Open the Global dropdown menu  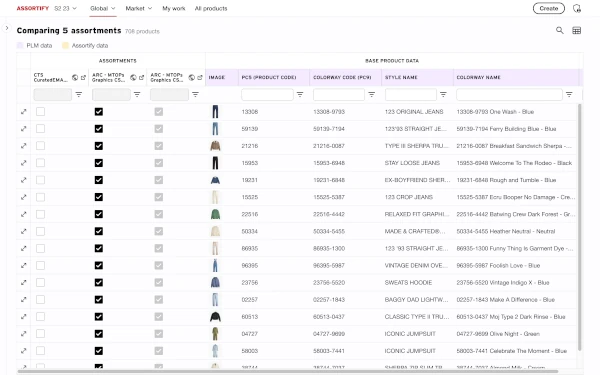[x=103, y=8]
